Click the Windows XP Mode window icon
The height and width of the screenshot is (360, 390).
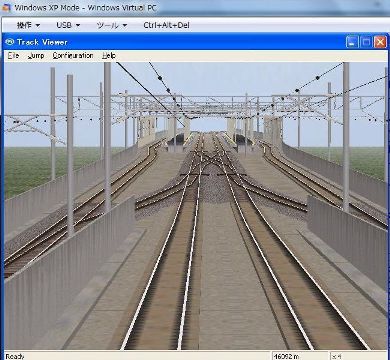(x=6, y=8)
